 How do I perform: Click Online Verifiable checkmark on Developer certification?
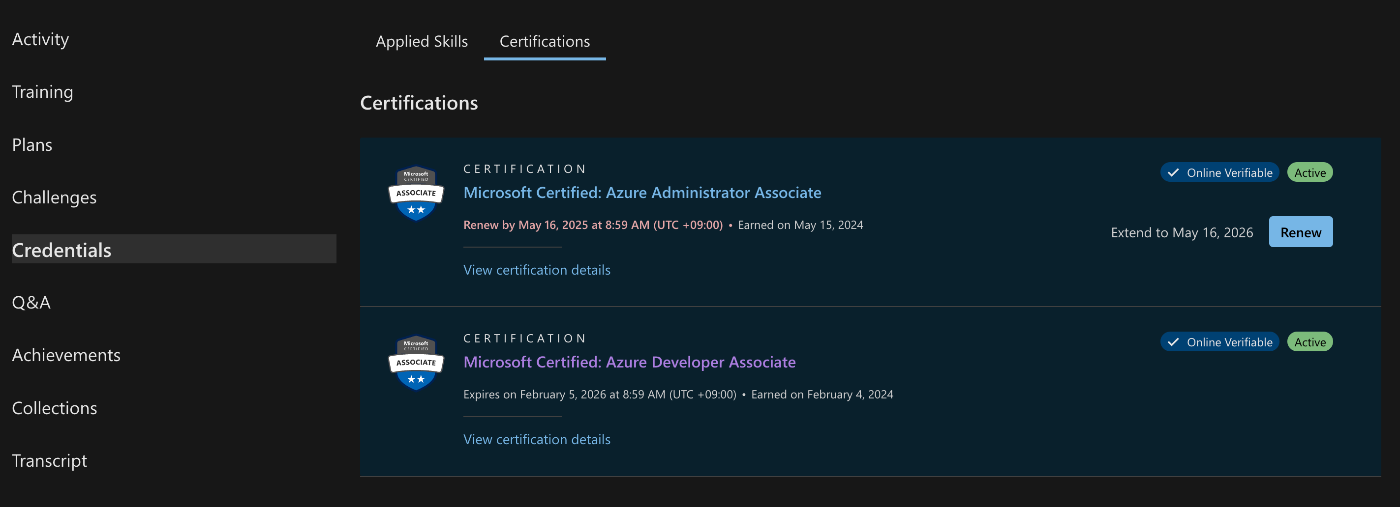[1172, 342]
